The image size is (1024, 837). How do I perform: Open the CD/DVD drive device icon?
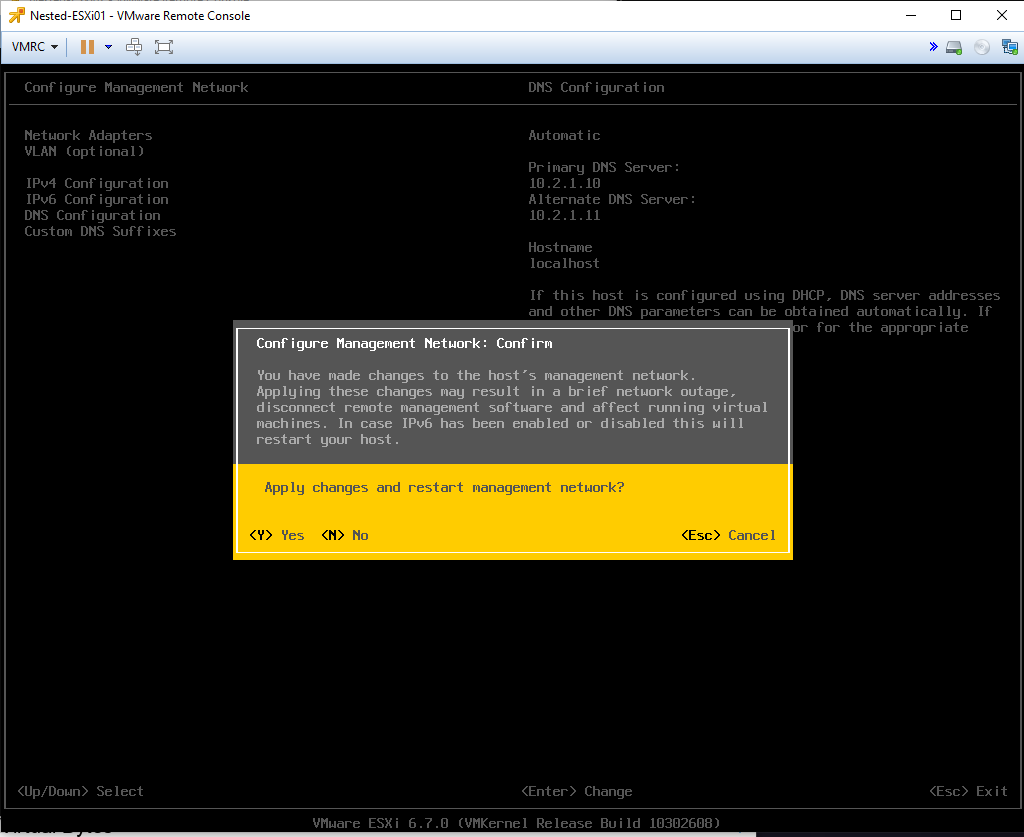[982, 47]
